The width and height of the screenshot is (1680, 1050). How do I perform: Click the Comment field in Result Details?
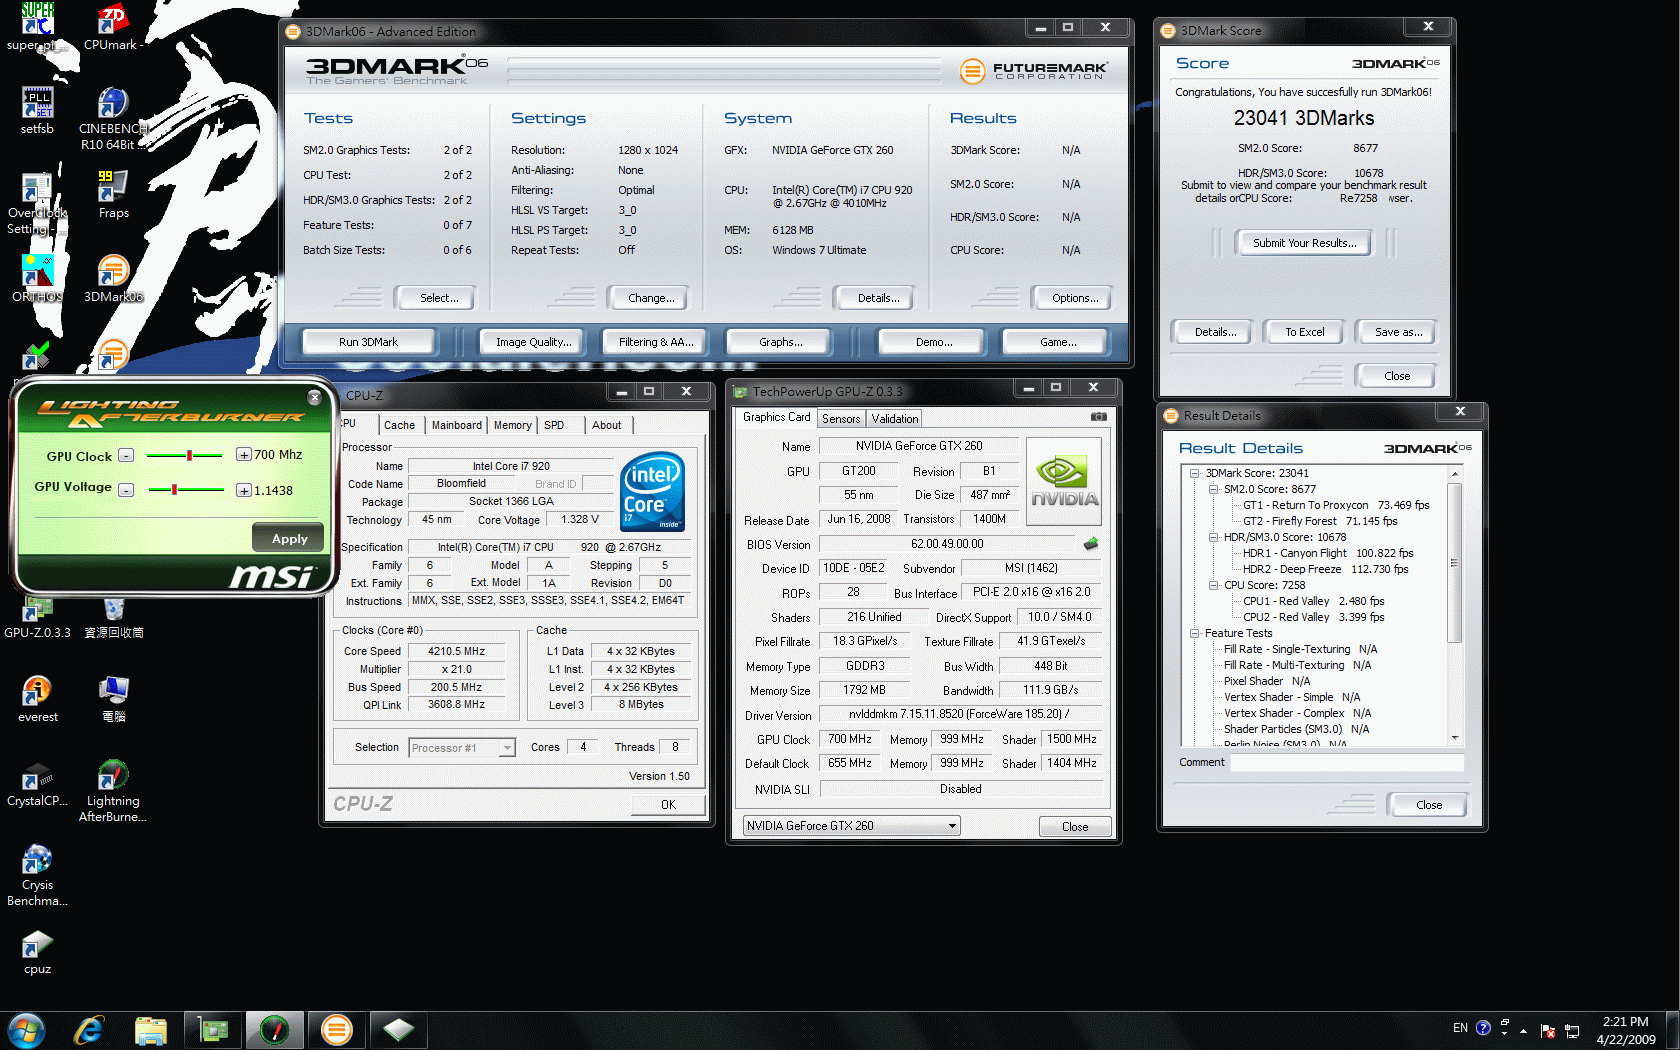click(x=1347, y=762)
